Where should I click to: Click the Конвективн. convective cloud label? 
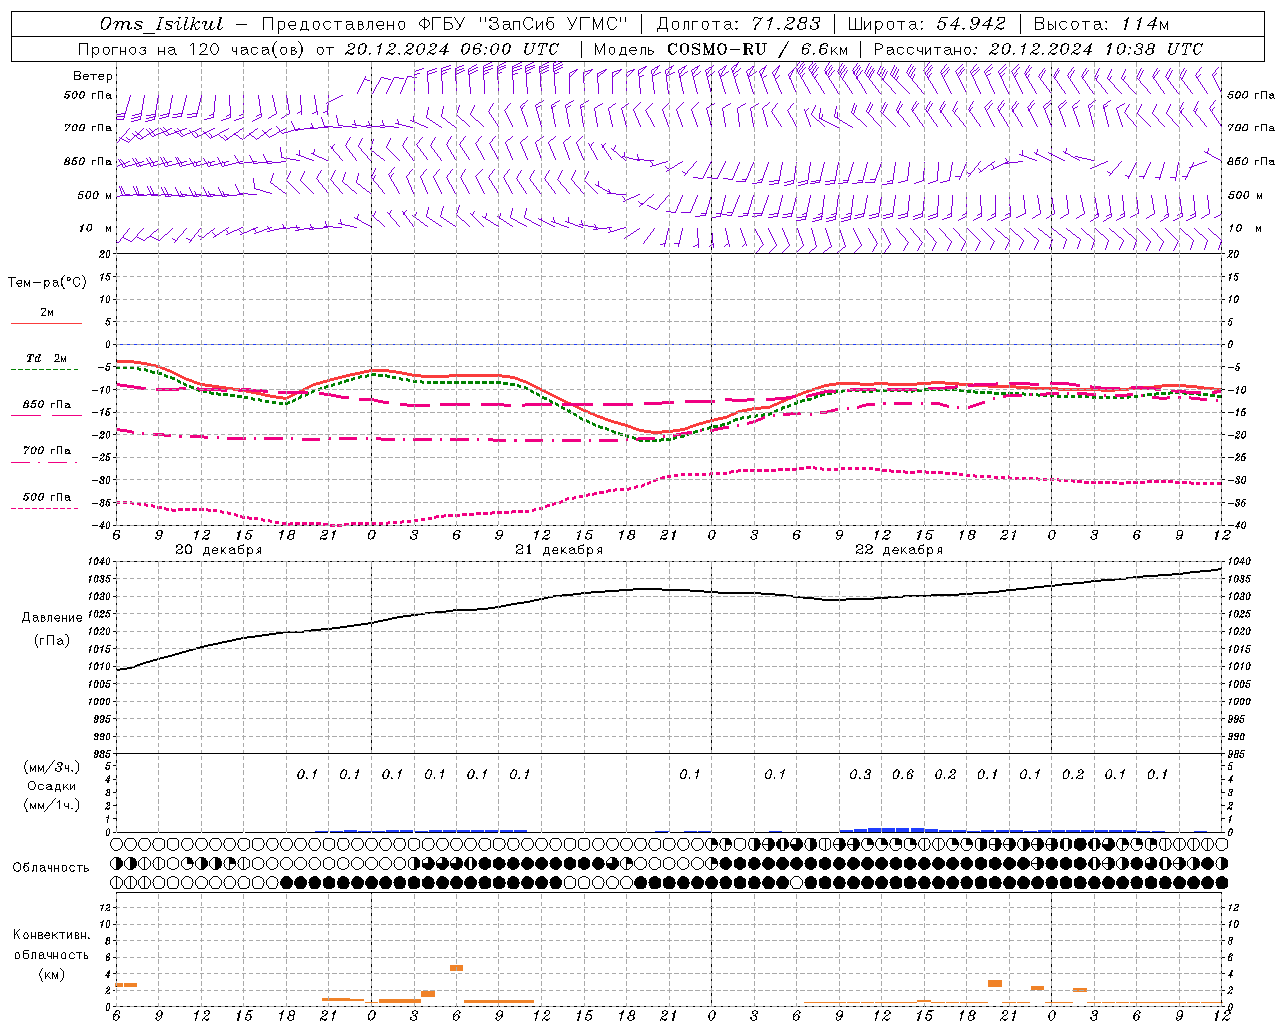pos(51,935)
